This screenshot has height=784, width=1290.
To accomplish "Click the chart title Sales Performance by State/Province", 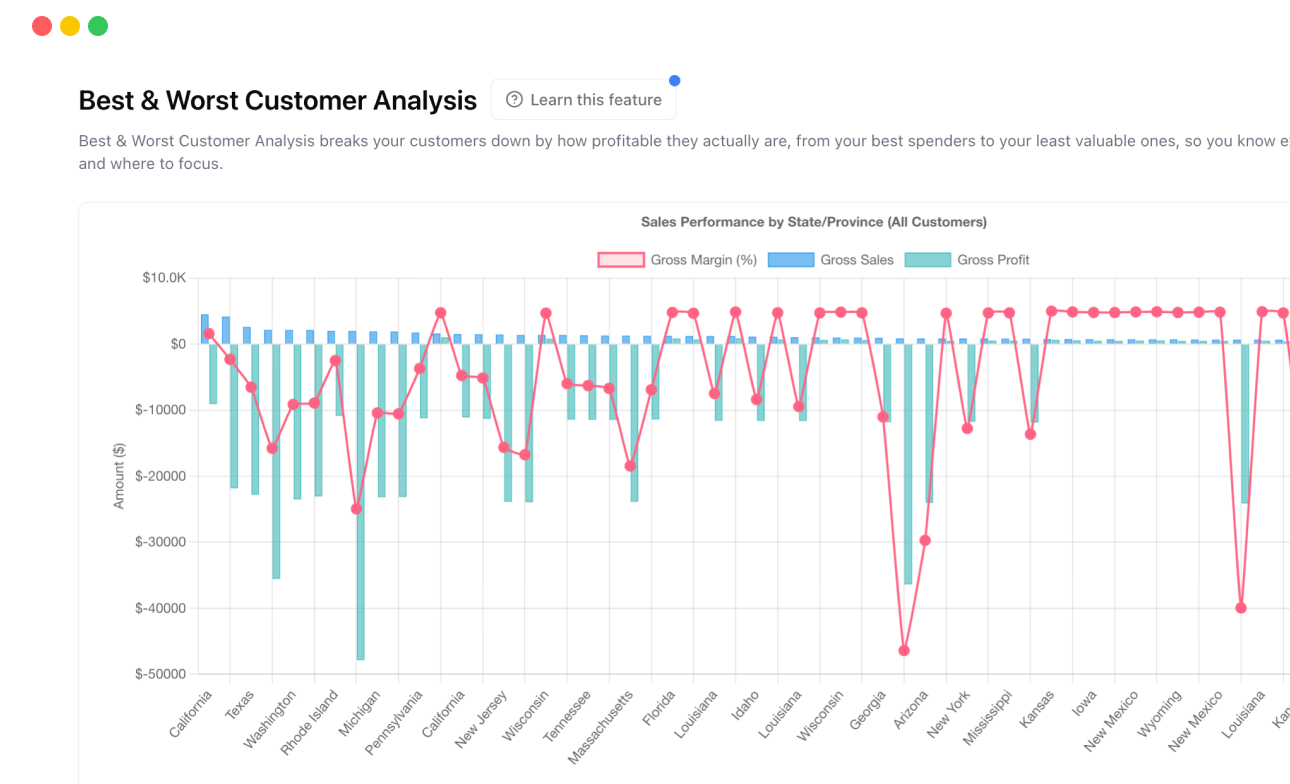I will coord(814,221).
